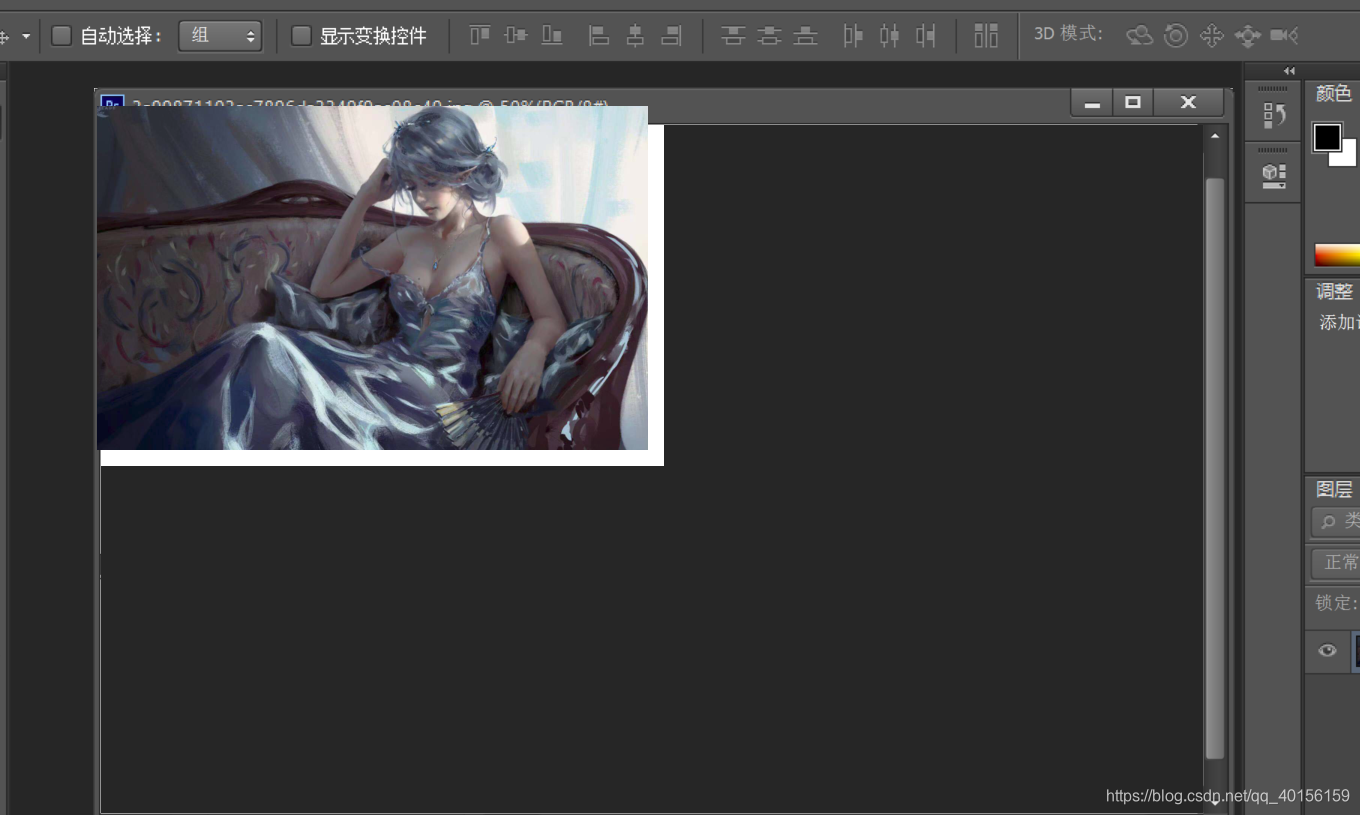Align horizontal centers of layers
This screenshot has width=1360, height=815.
635,36
